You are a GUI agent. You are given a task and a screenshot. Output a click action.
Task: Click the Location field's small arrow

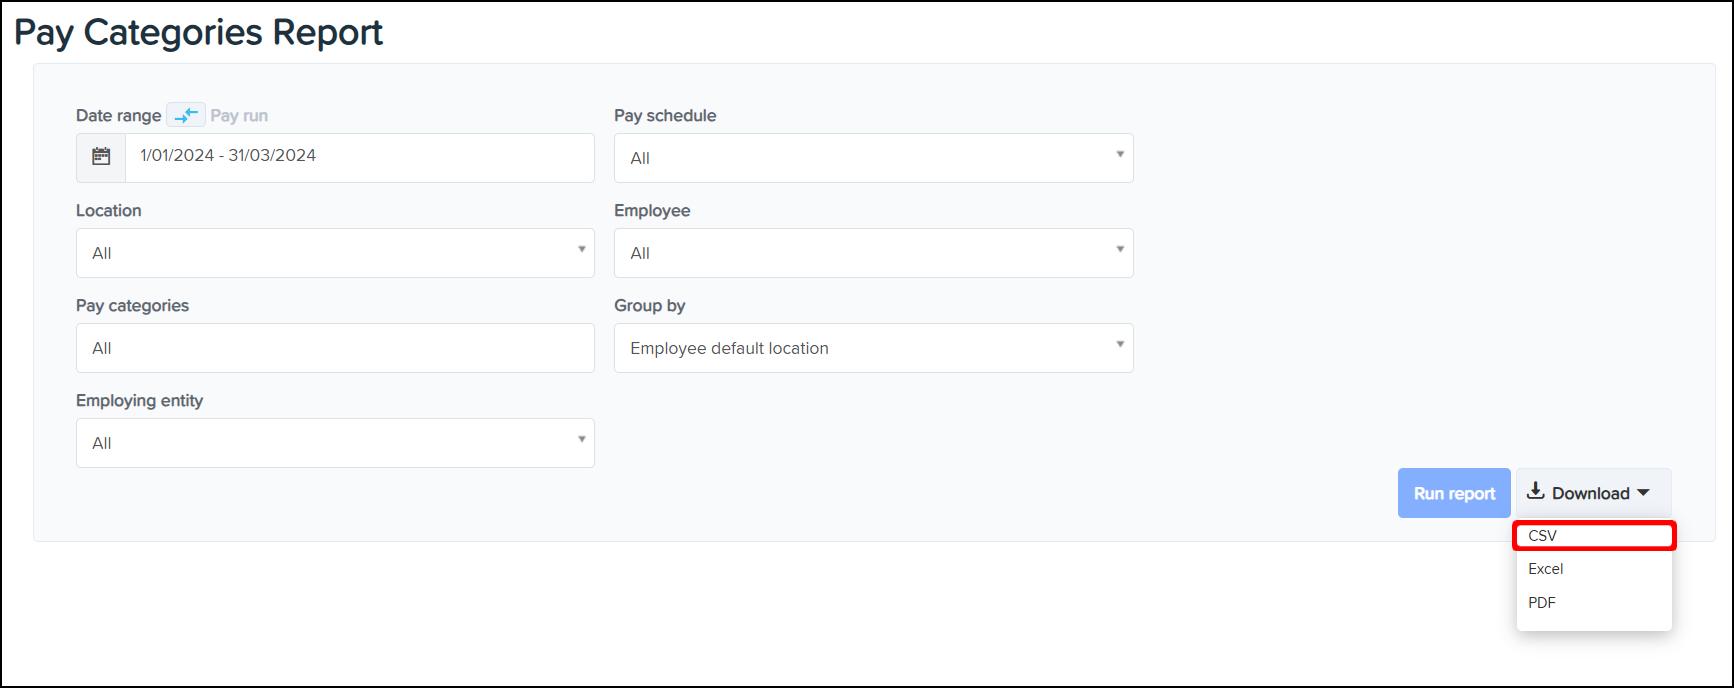pos(582,249)
